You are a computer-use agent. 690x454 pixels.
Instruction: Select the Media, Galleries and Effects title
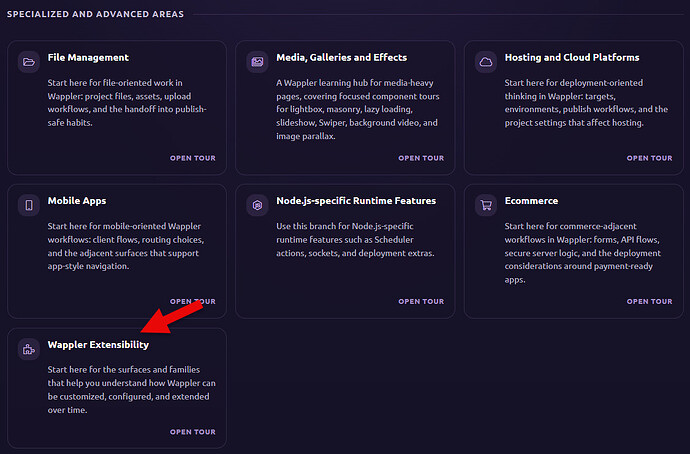pos(341,58)
